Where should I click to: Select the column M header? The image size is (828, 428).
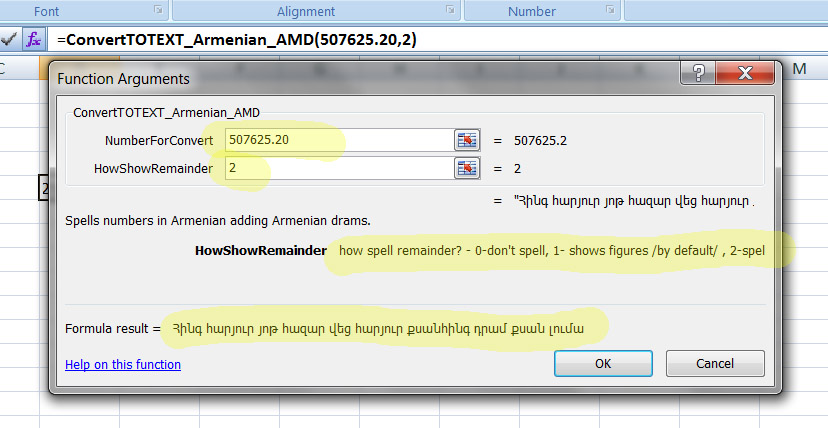(x=800, y=68)
